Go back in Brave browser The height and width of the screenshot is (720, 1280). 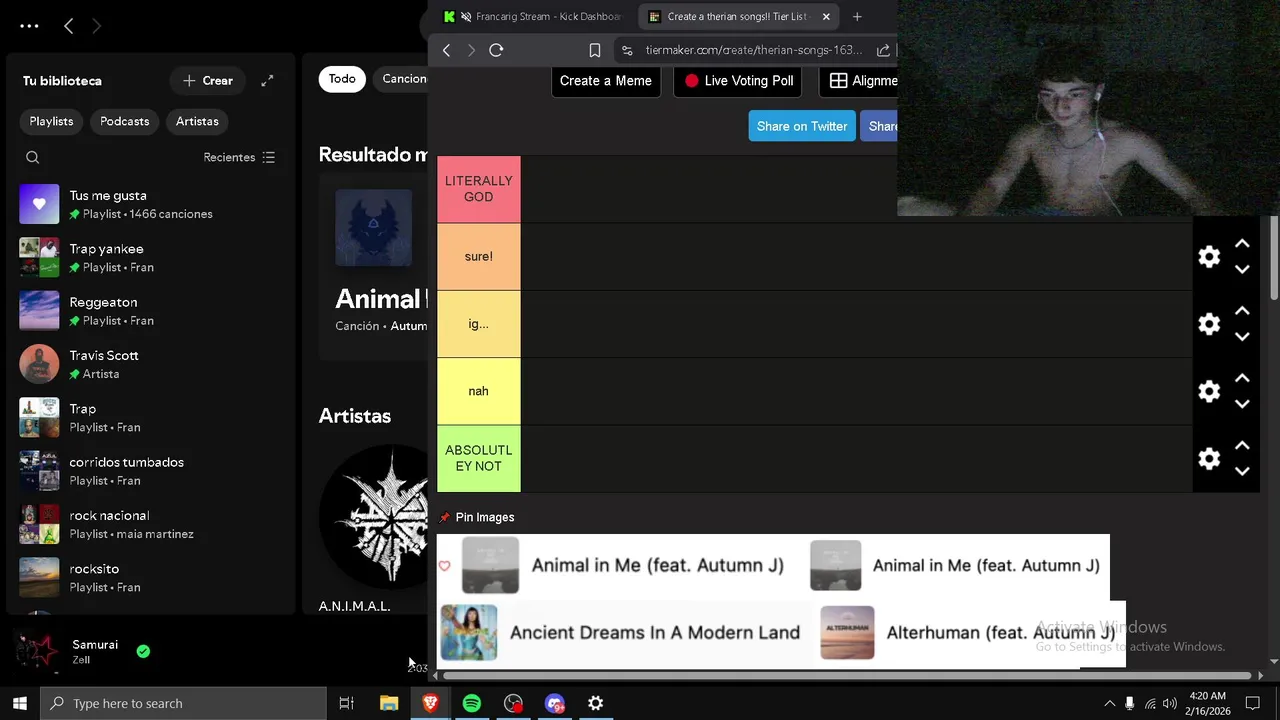[x=447, y=50]
